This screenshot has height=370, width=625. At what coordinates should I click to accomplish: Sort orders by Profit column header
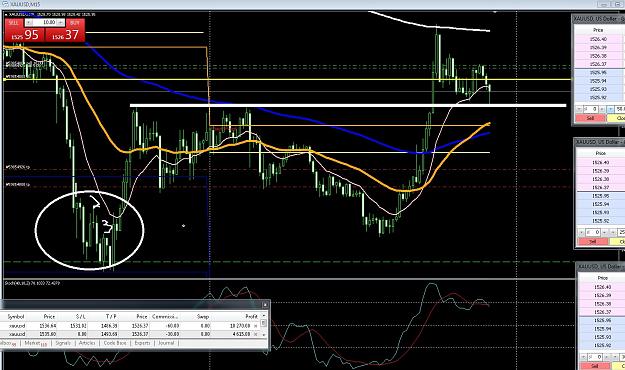pyautogui.click(x=251, y=317)
